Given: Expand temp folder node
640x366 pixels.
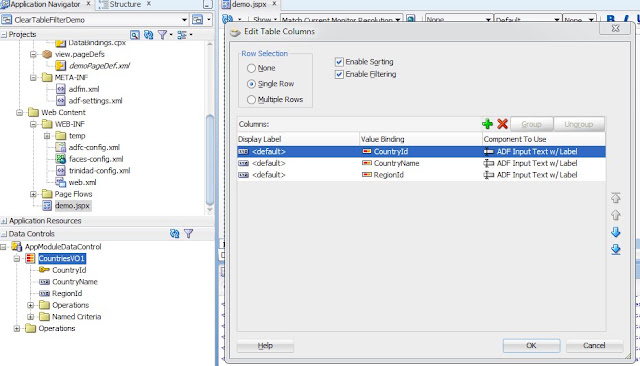Looking at the screenshot, I should click(x=47, y=136).
